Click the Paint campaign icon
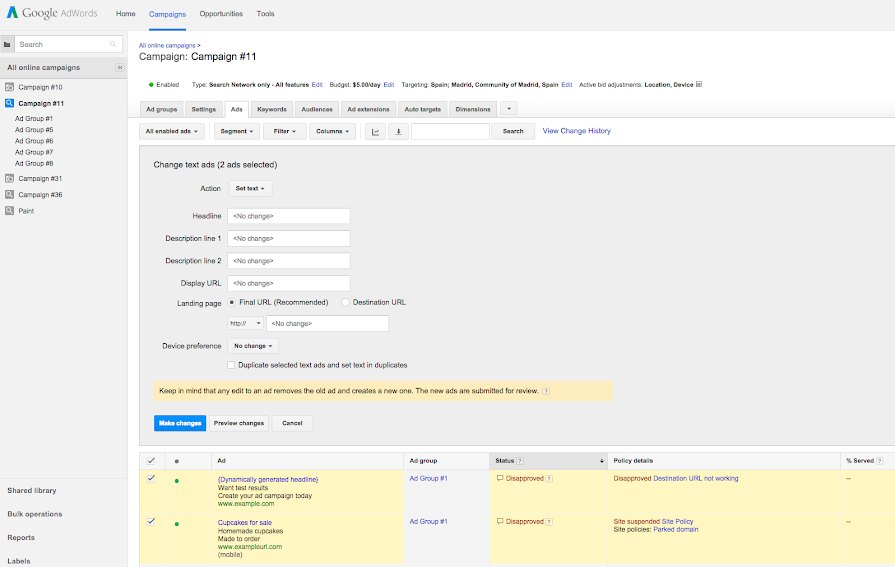 (x=9, y=211)
